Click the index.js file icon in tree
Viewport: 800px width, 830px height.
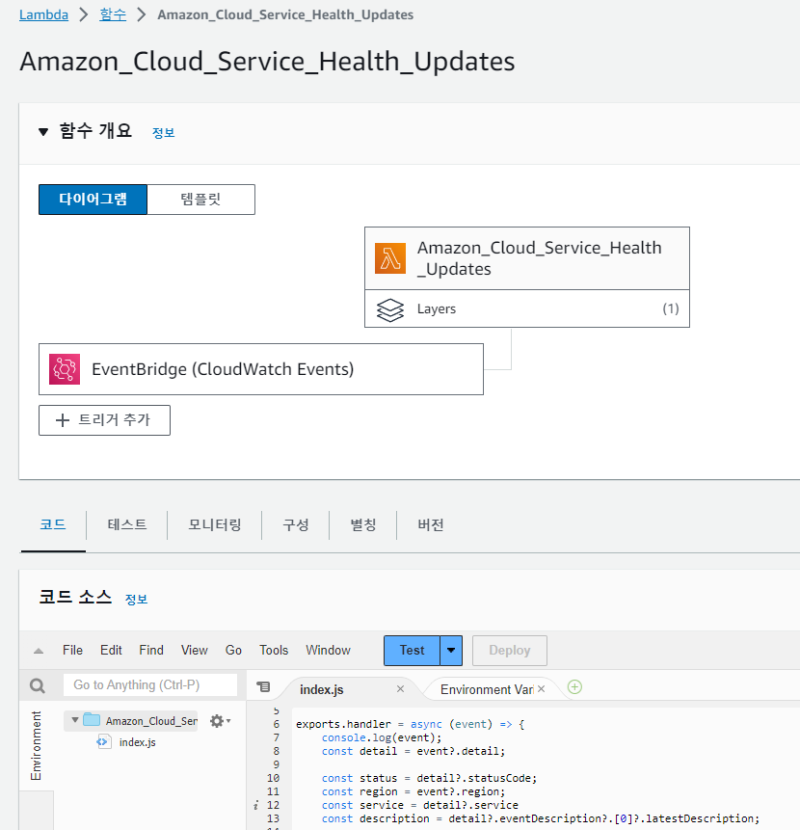(x=103, y=742)
